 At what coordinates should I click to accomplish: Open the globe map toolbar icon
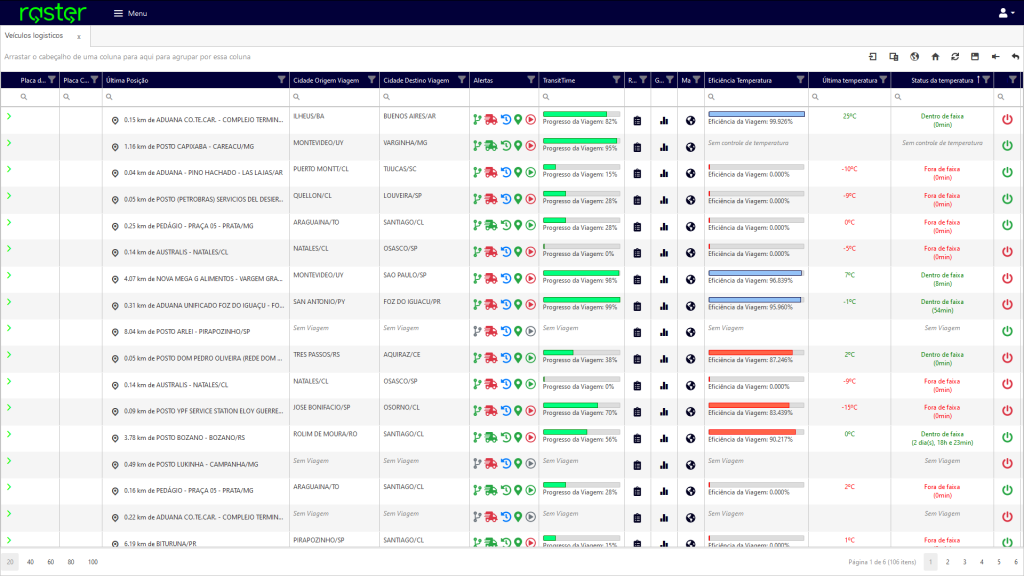pyautogui.click(x=914, y=57)
